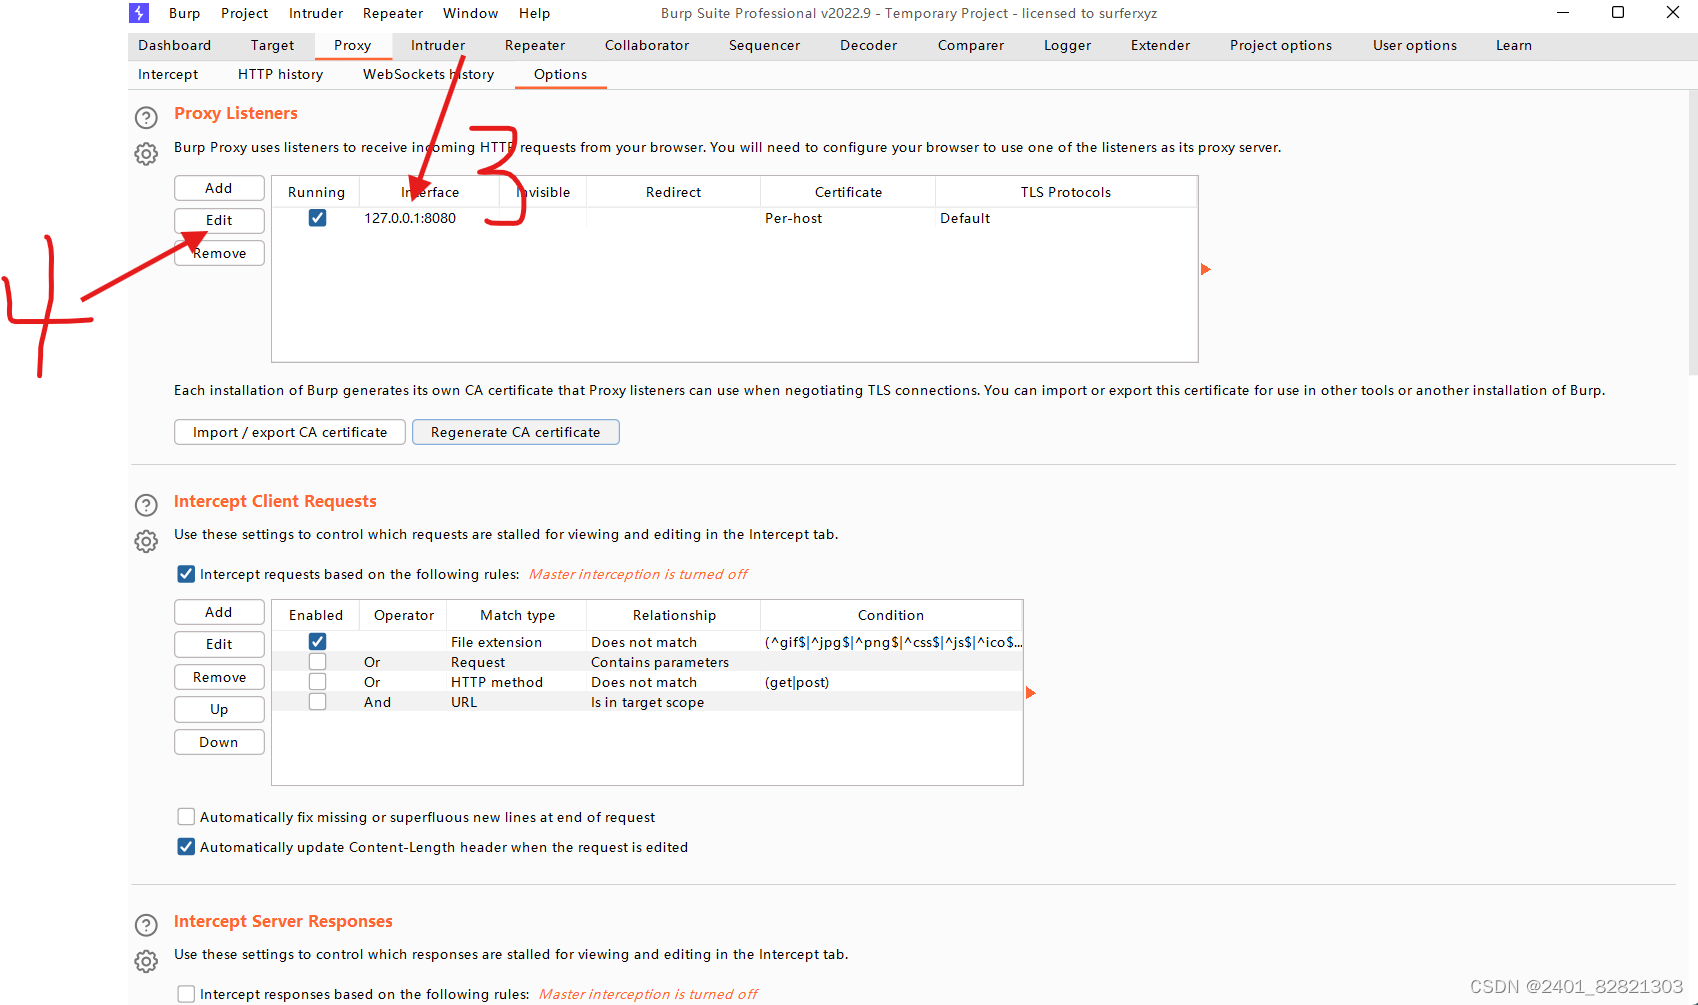
Task: Switch to the Target tab
Action: click(272, 45)
